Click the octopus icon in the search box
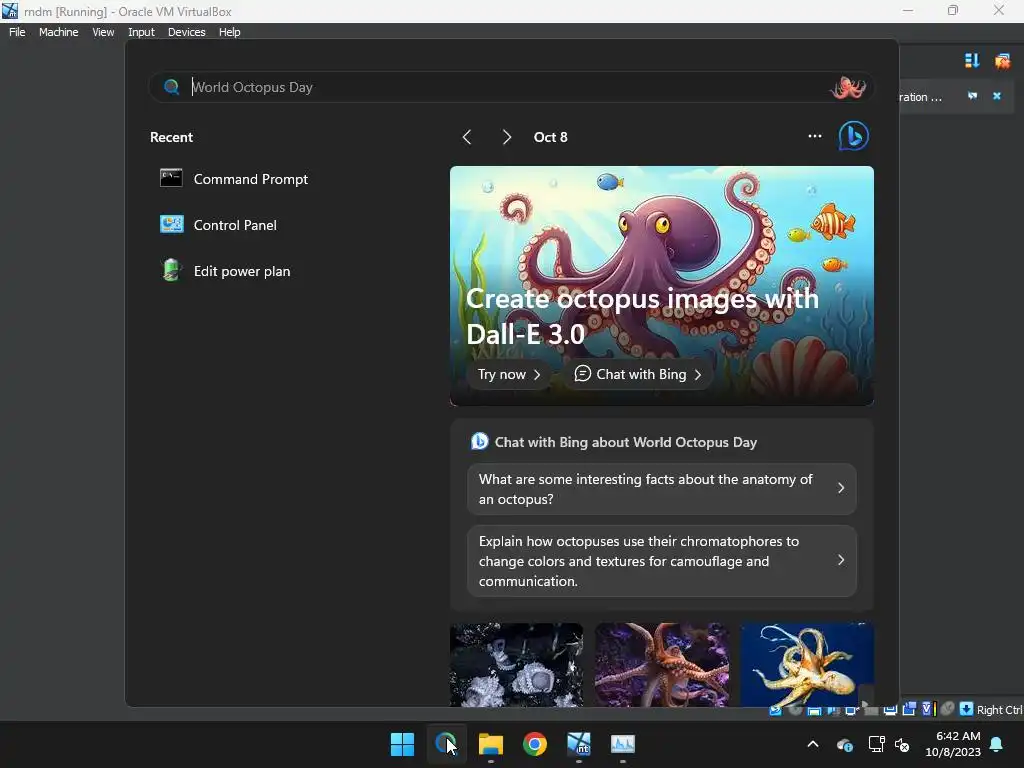The image size is (1024, 768). click(848, 87)
